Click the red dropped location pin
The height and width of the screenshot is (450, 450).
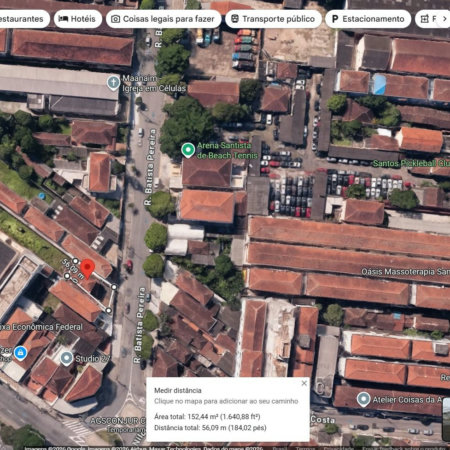(88, 268)
